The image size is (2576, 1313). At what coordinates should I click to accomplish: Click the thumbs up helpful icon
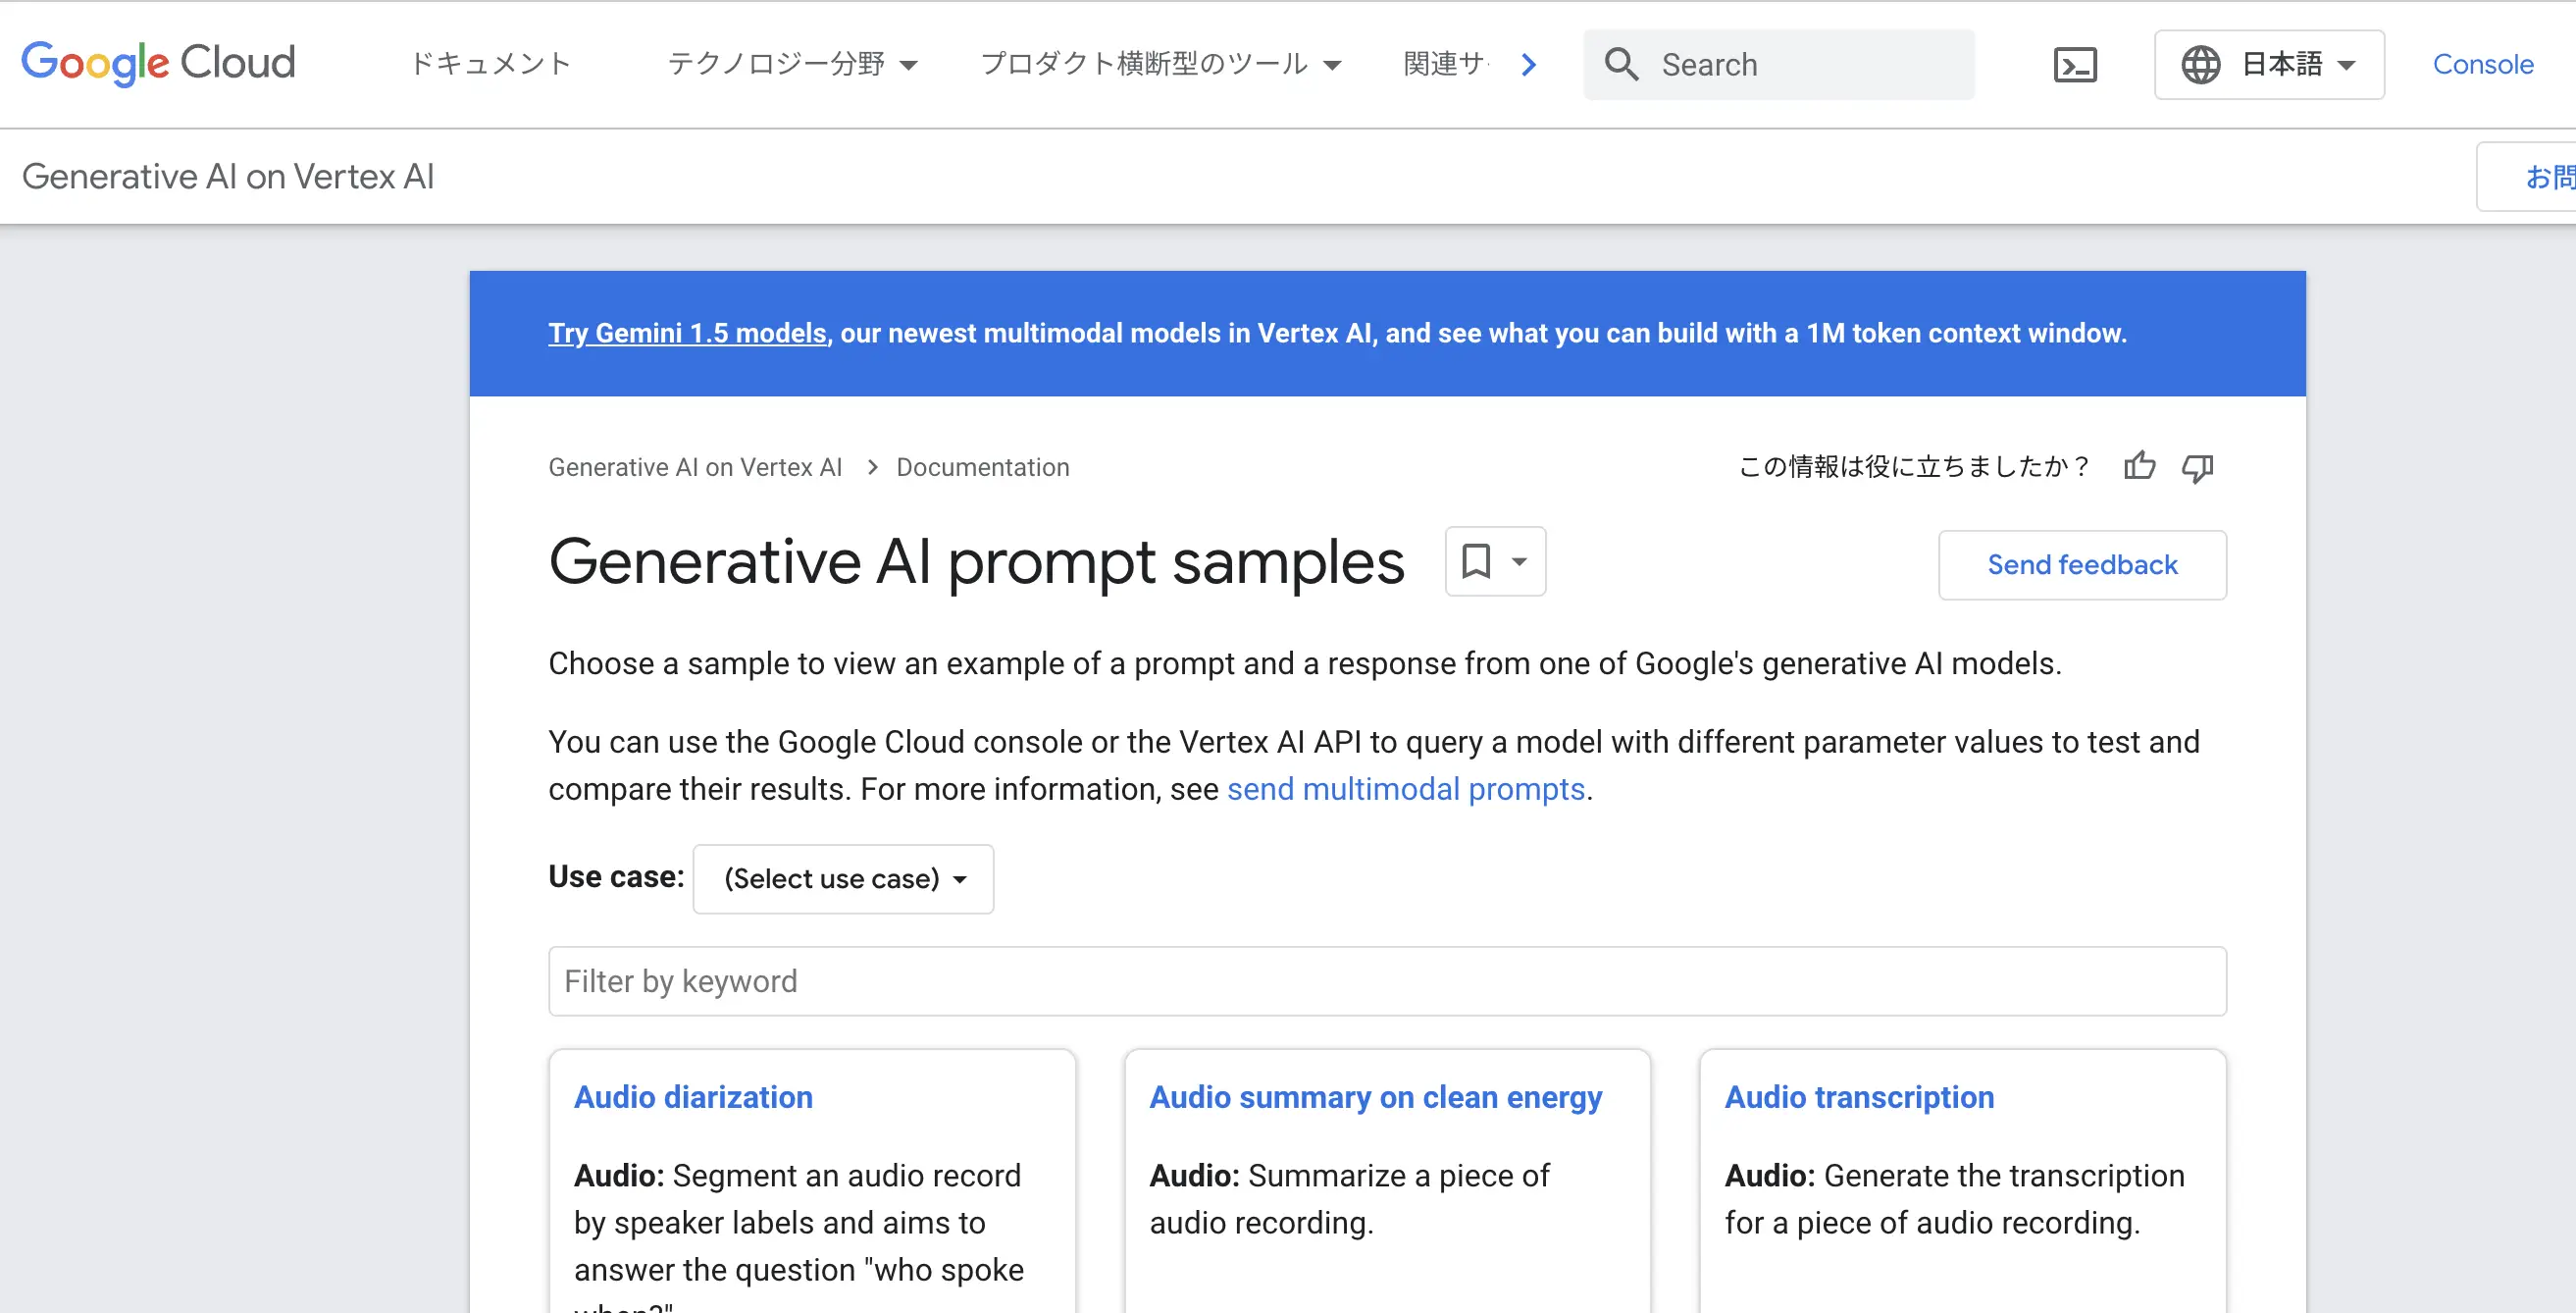point(2139,466)
